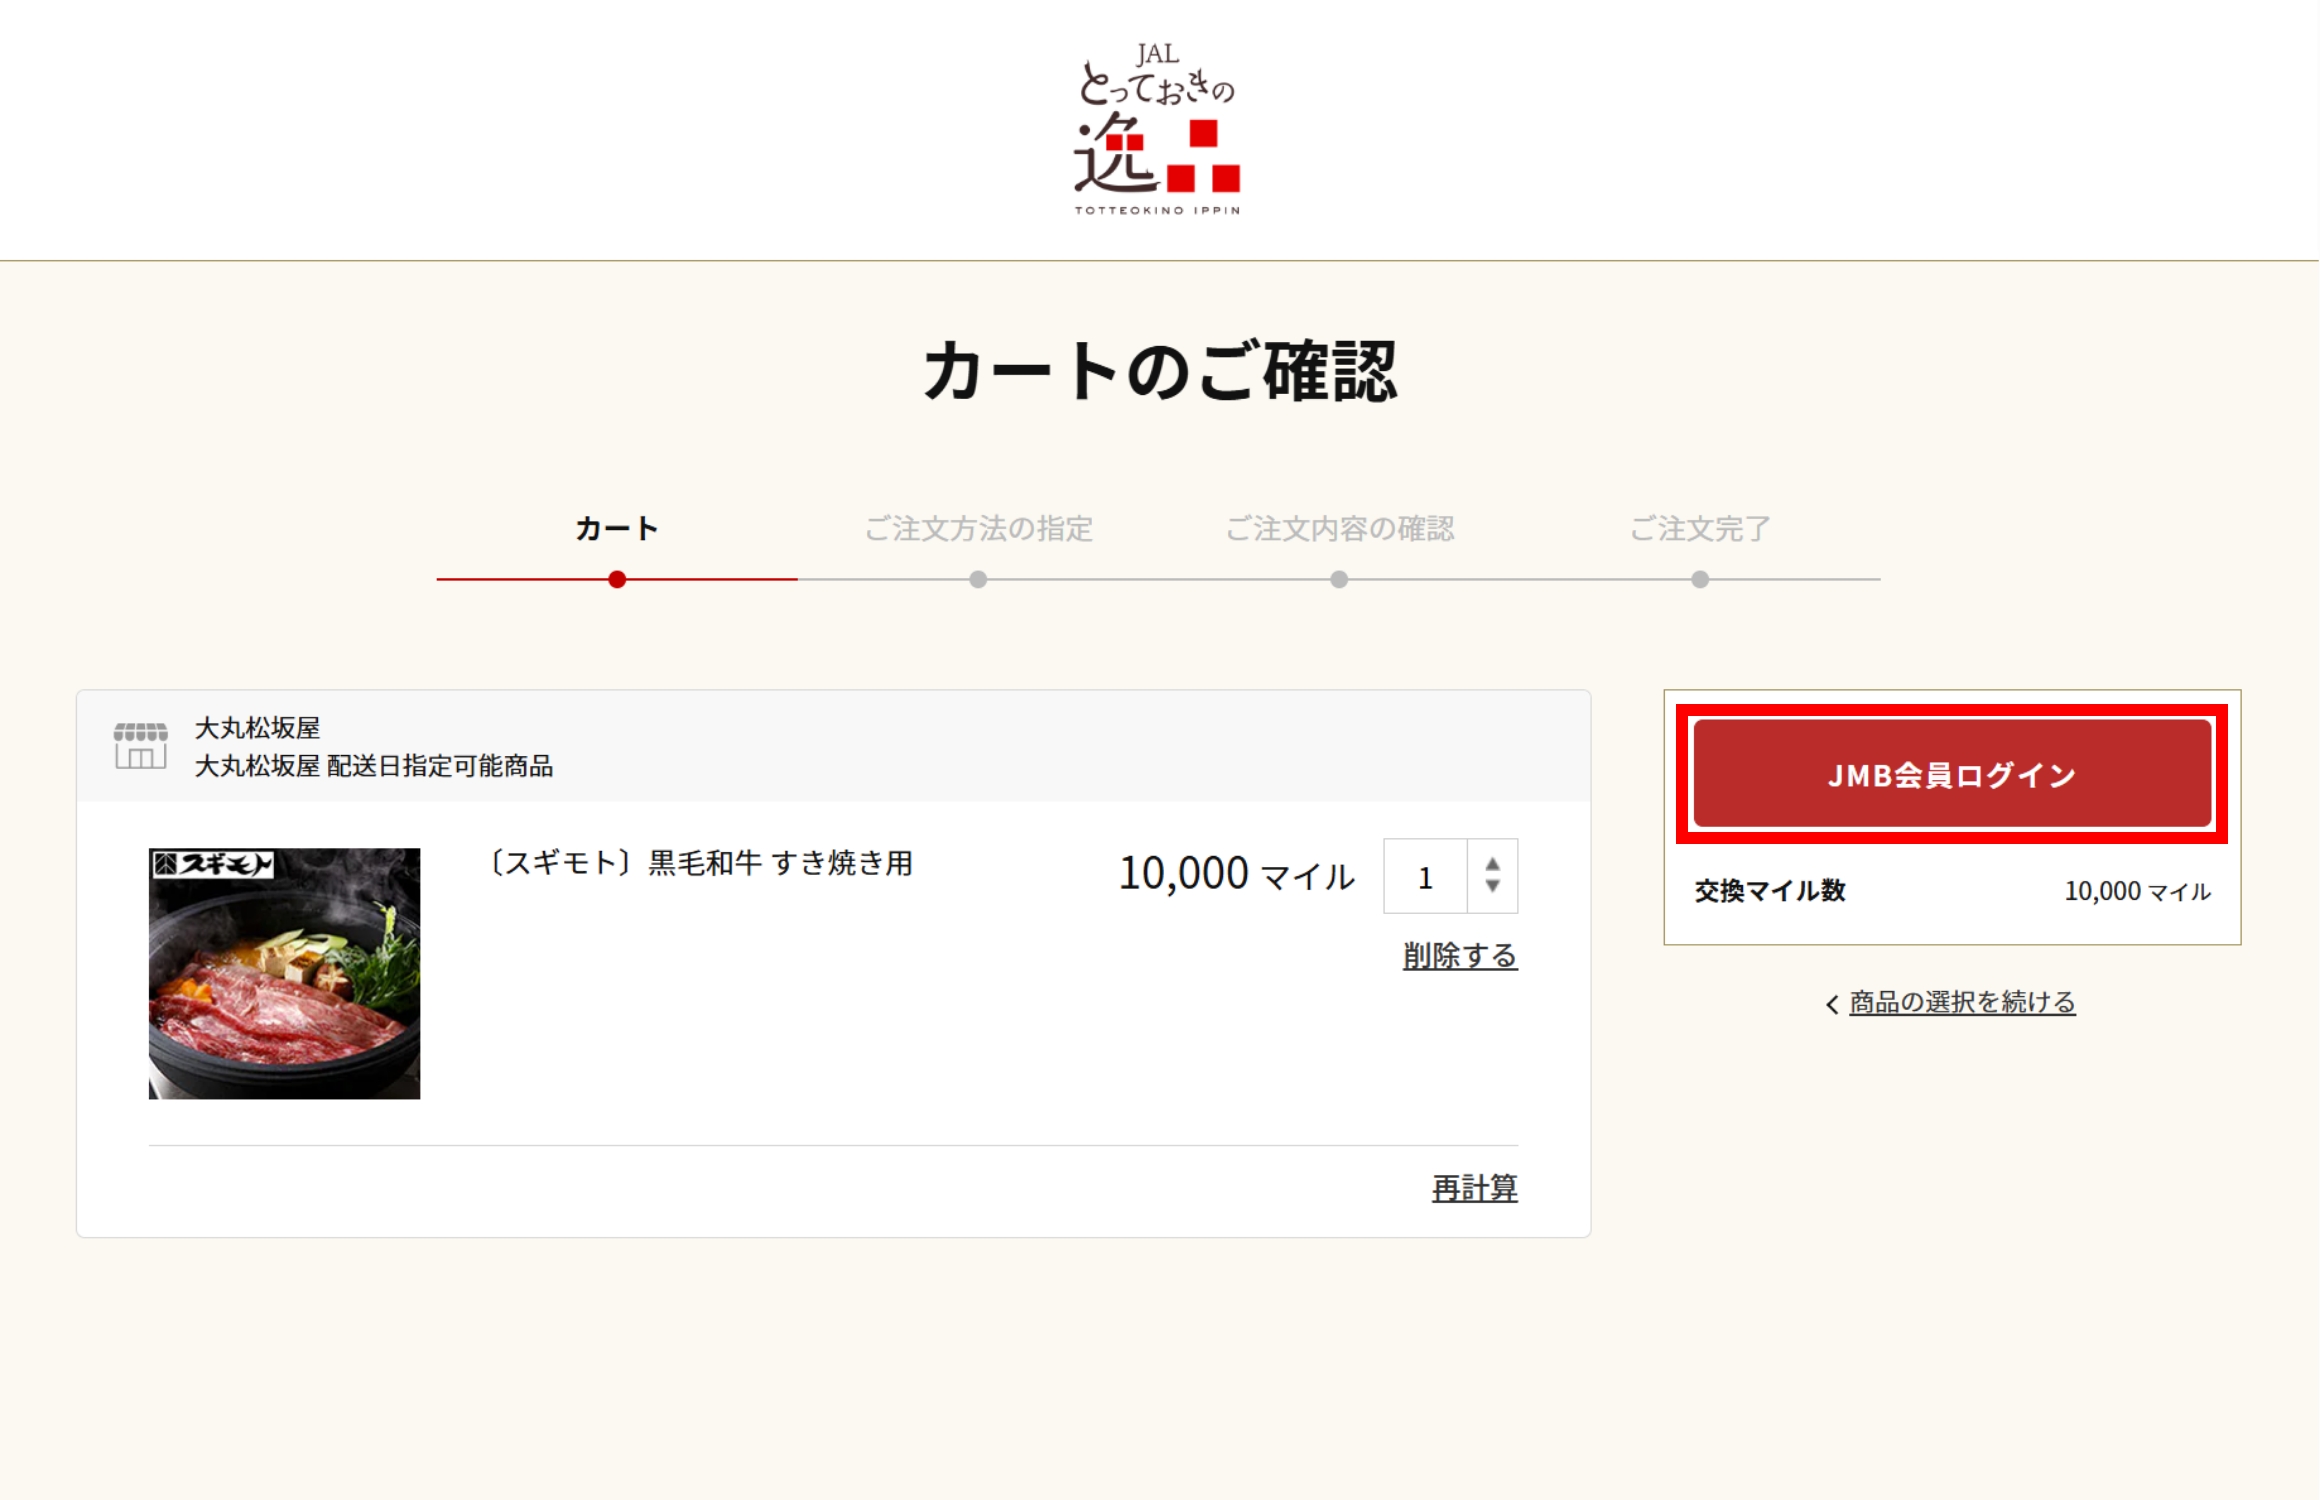Click the back chevron before 商品の選択を続ける
The width and height of the screenshot is (2320, 1500).
(x=1832, y=1004)
